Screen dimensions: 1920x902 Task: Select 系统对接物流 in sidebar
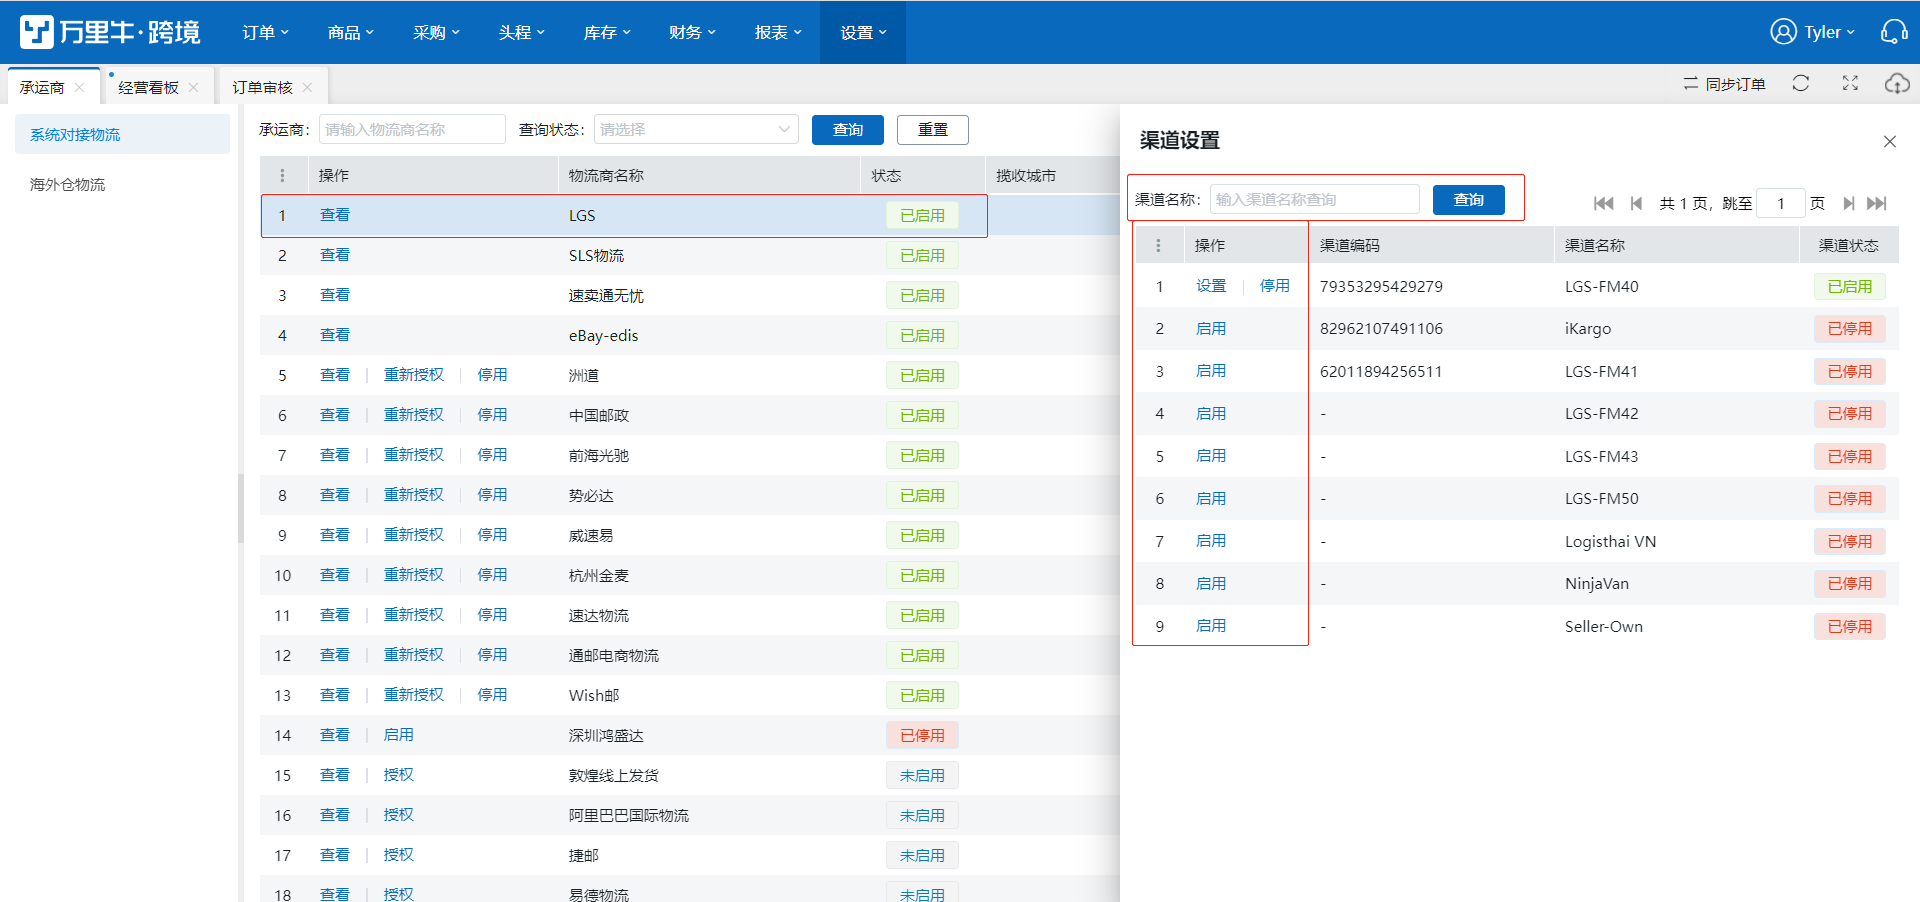tap(122, 135)
